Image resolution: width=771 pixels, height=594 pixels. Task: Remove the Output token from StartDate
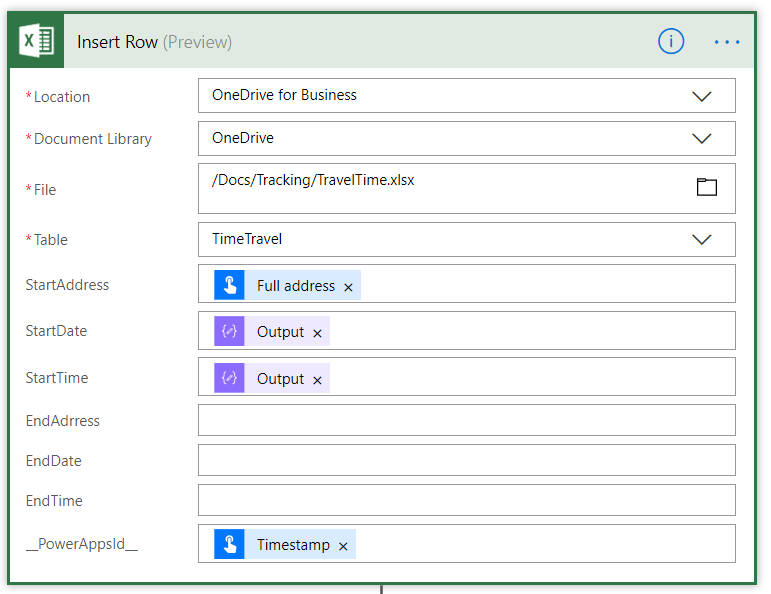coord(317,333)
